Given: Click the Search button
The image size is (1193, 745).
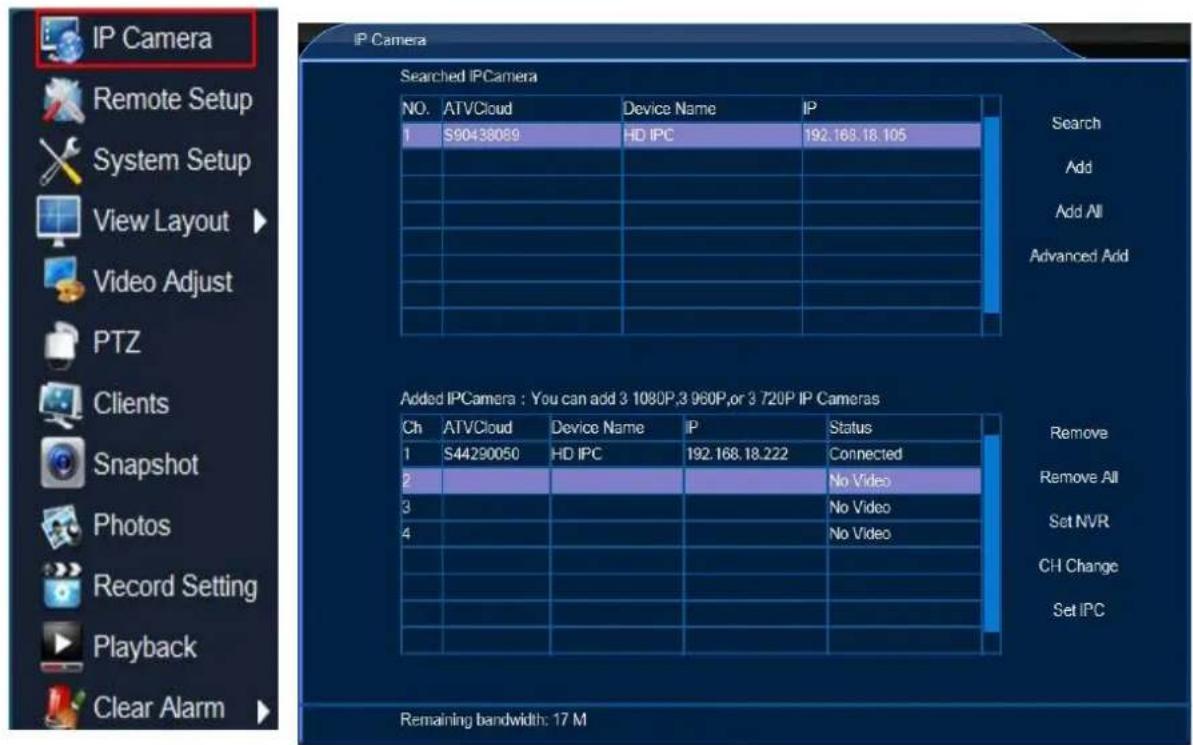Looking at the screenshot, I should [1076, 123].
